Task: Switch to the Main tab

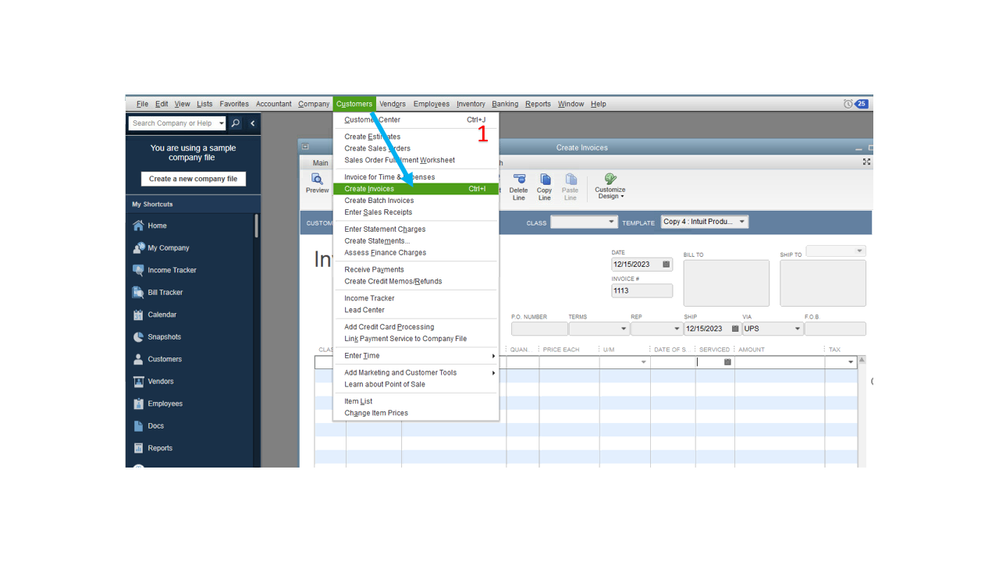Action: [x=320, y=163]
